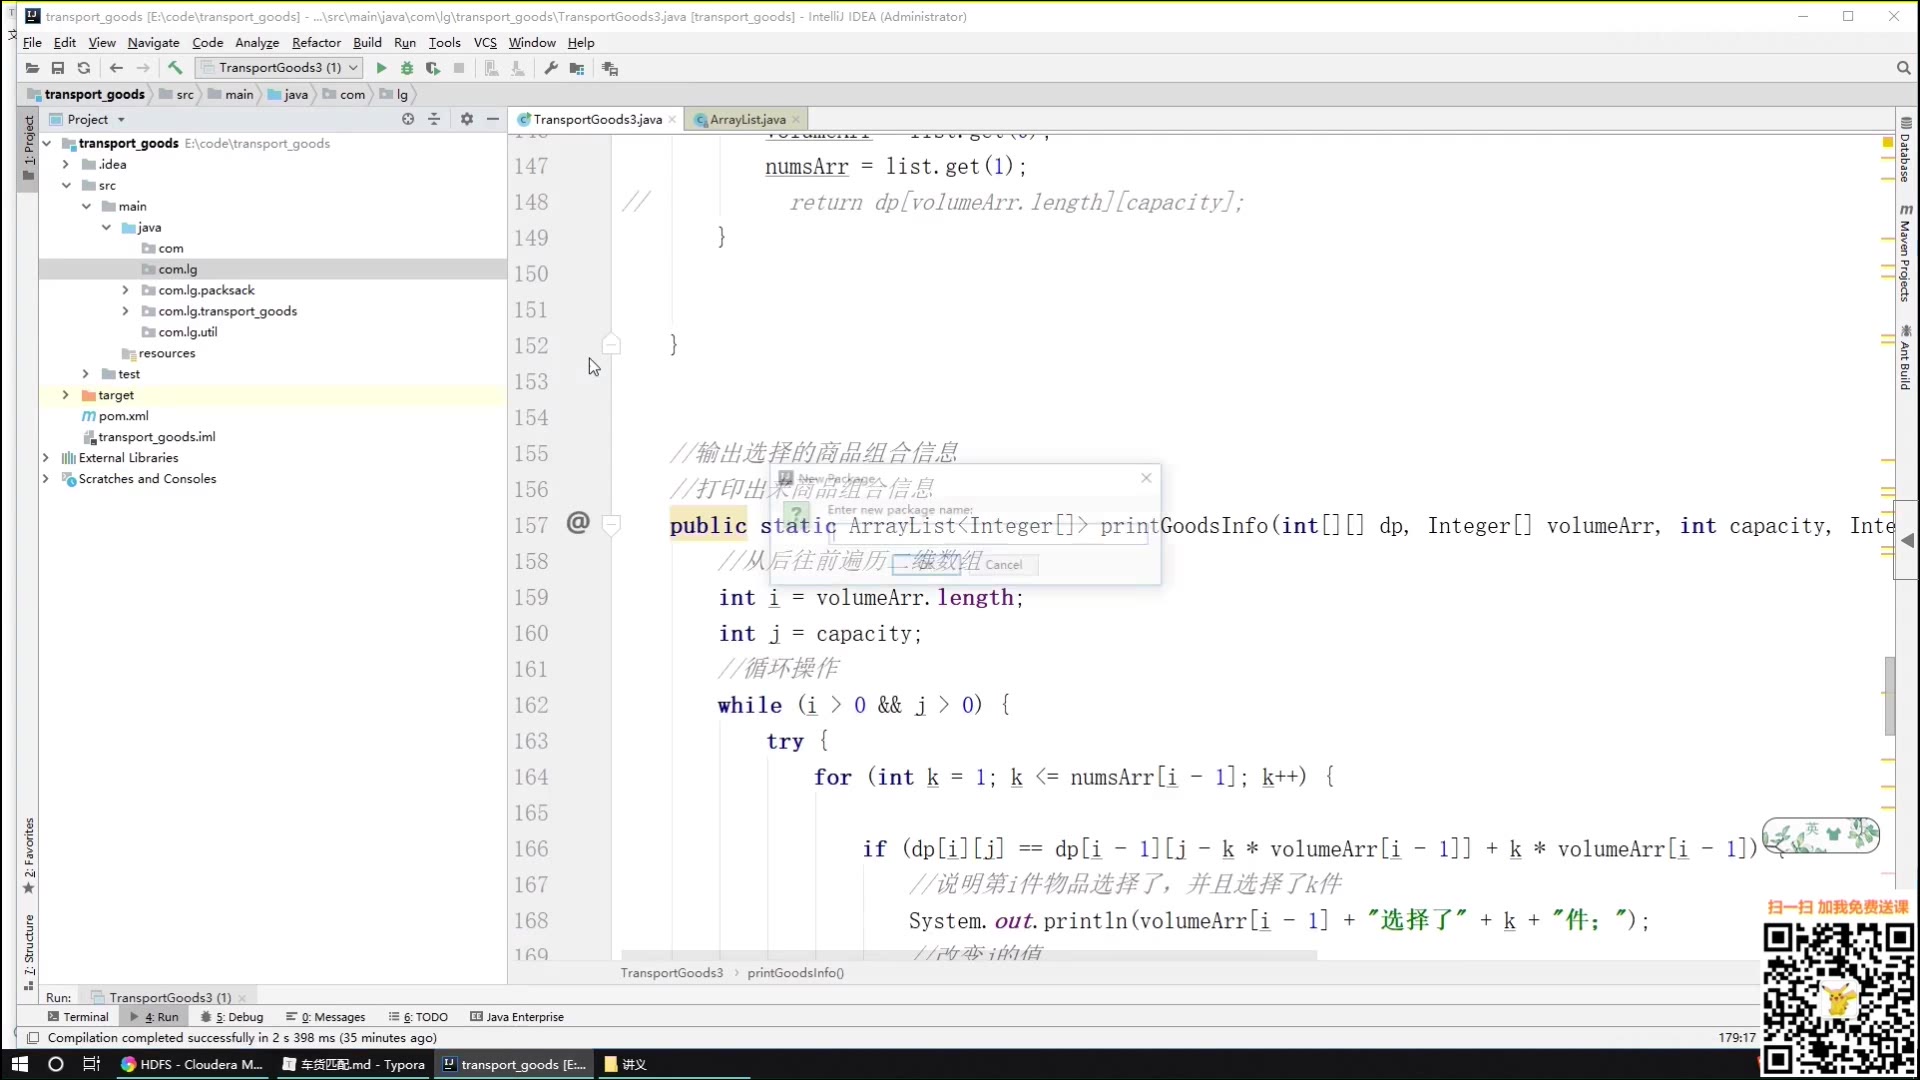Close the TransportGoods3.java editor tab
The image size is (1920, 1080).
673,120
